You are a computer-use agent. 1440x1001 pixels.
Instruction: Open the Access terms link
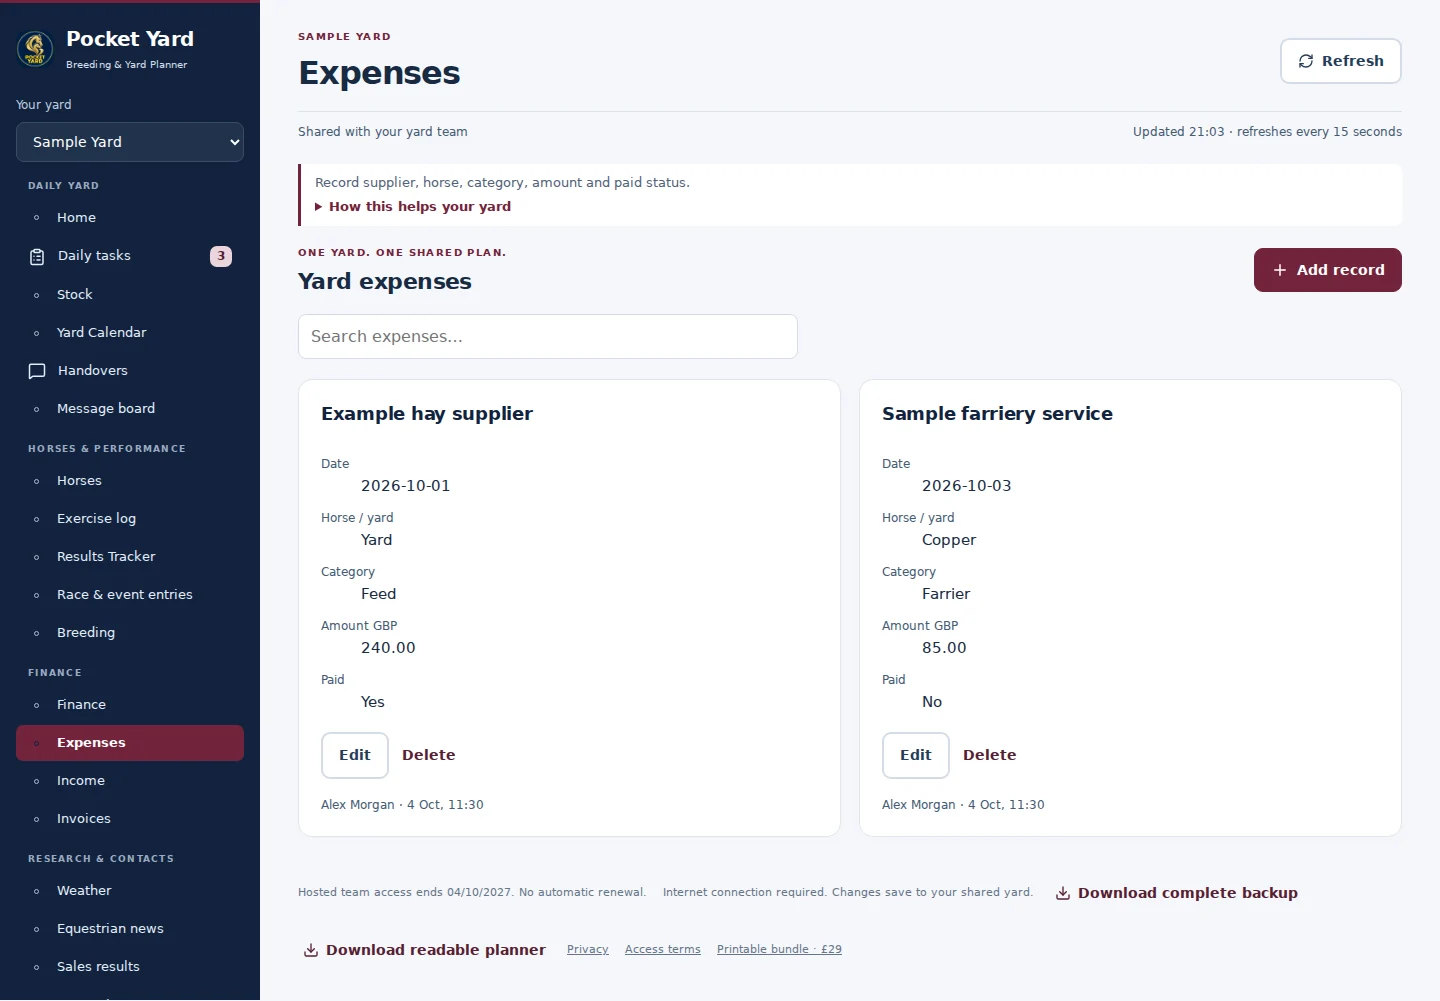(x=662, y=950)
